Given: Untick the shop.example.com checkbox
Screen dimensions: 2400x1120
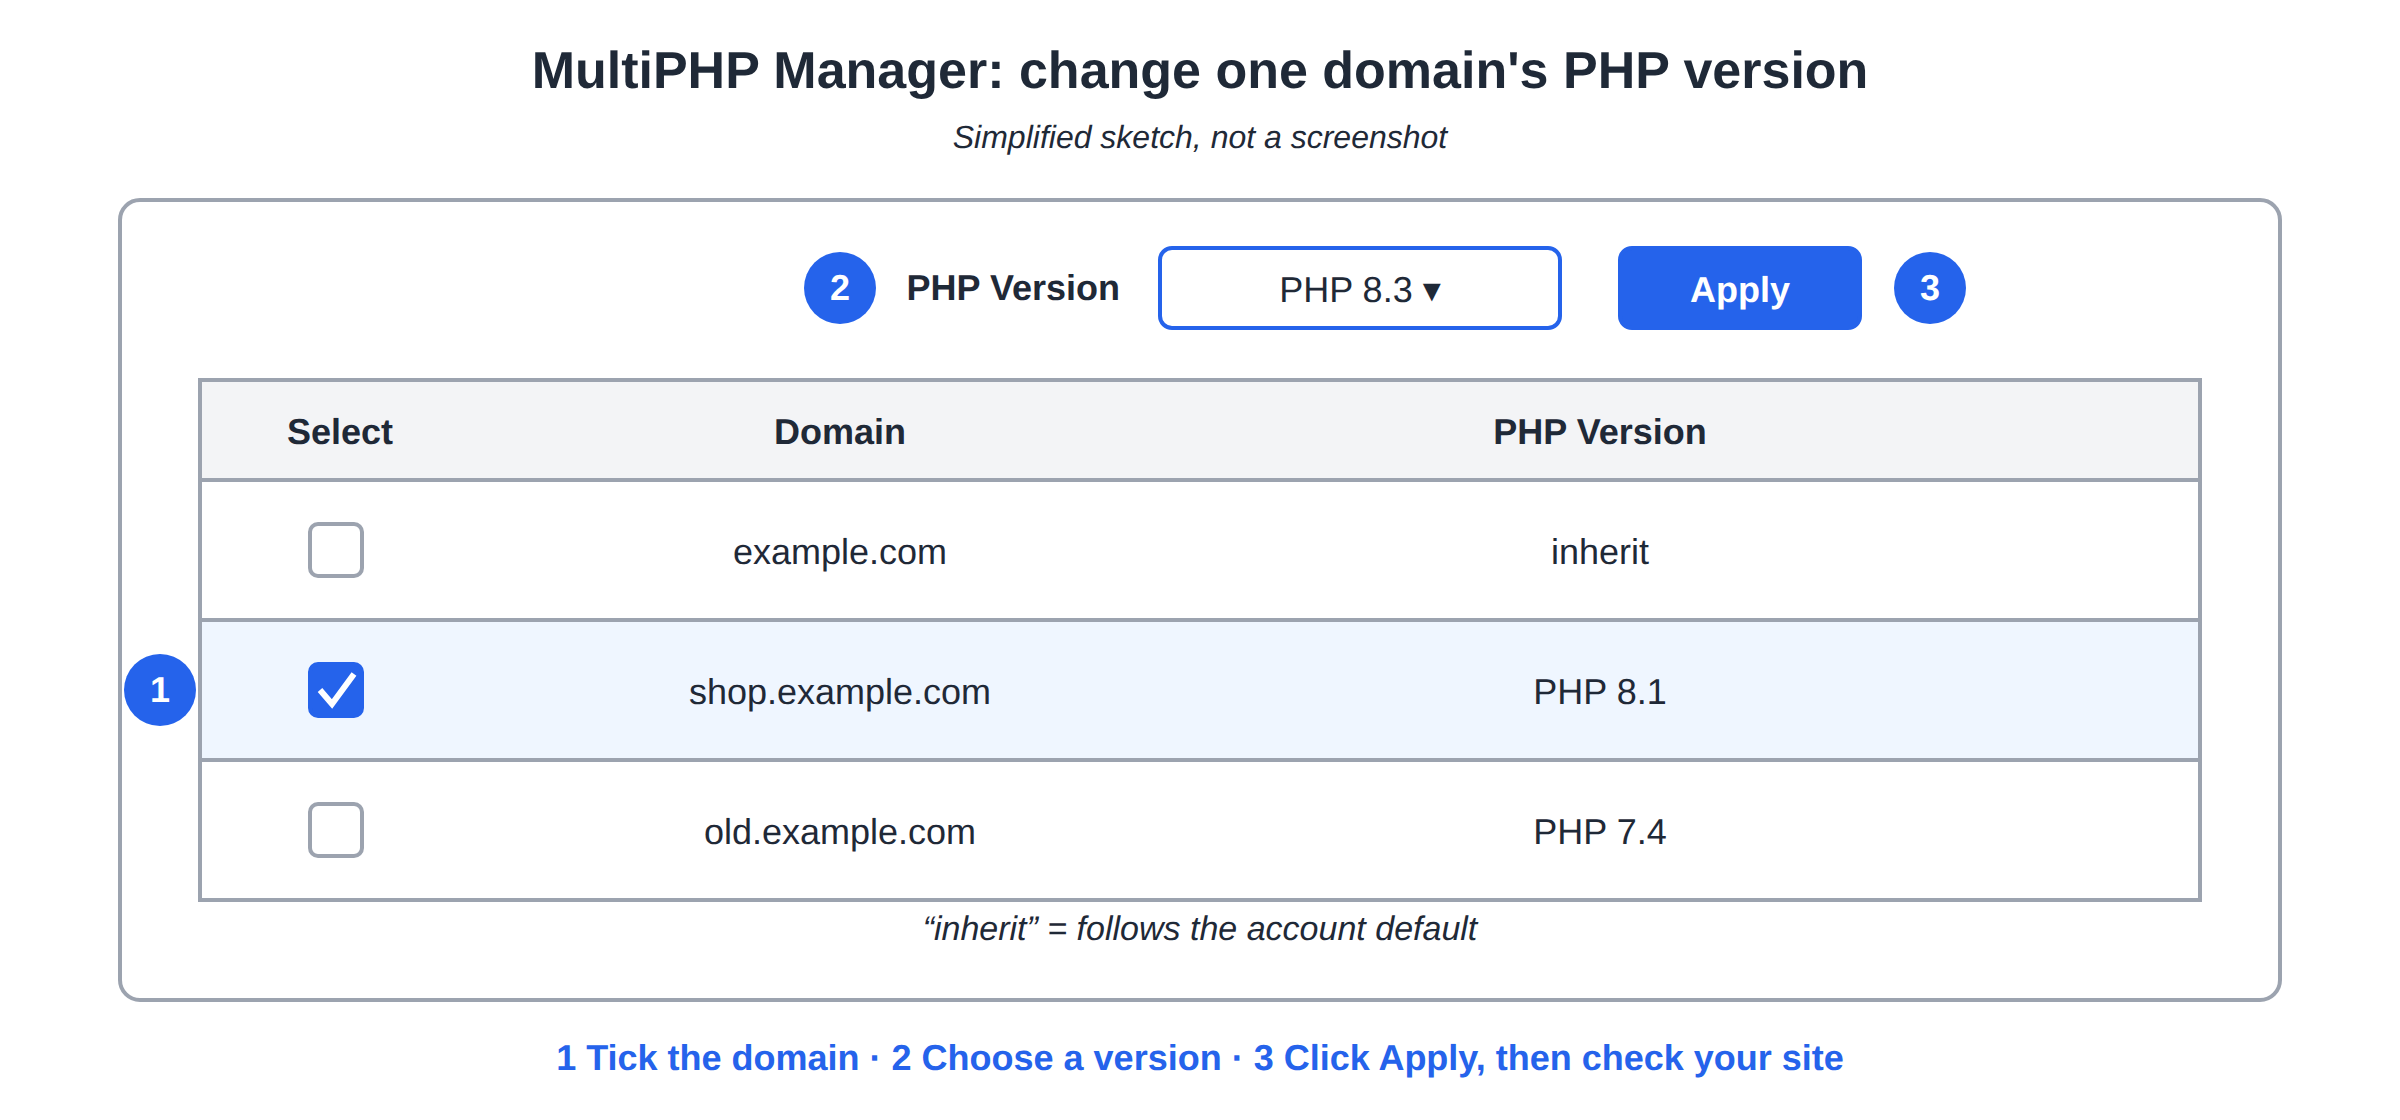Looking at the screenshot, I should [336, 690].
